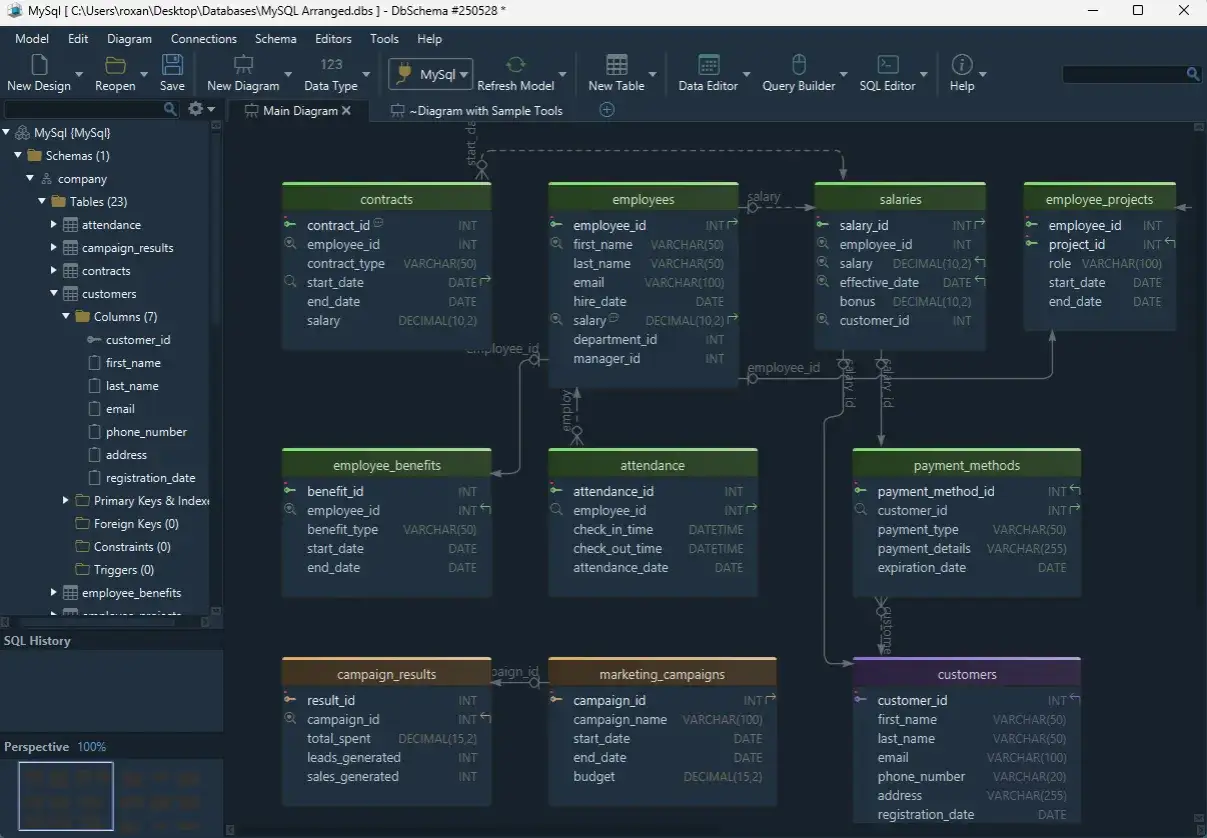Viewport: 1207px width, 838px height.
Task: Open the Data Type dropdown arrow
Action: pyautogui.click(x=365, y=74)
